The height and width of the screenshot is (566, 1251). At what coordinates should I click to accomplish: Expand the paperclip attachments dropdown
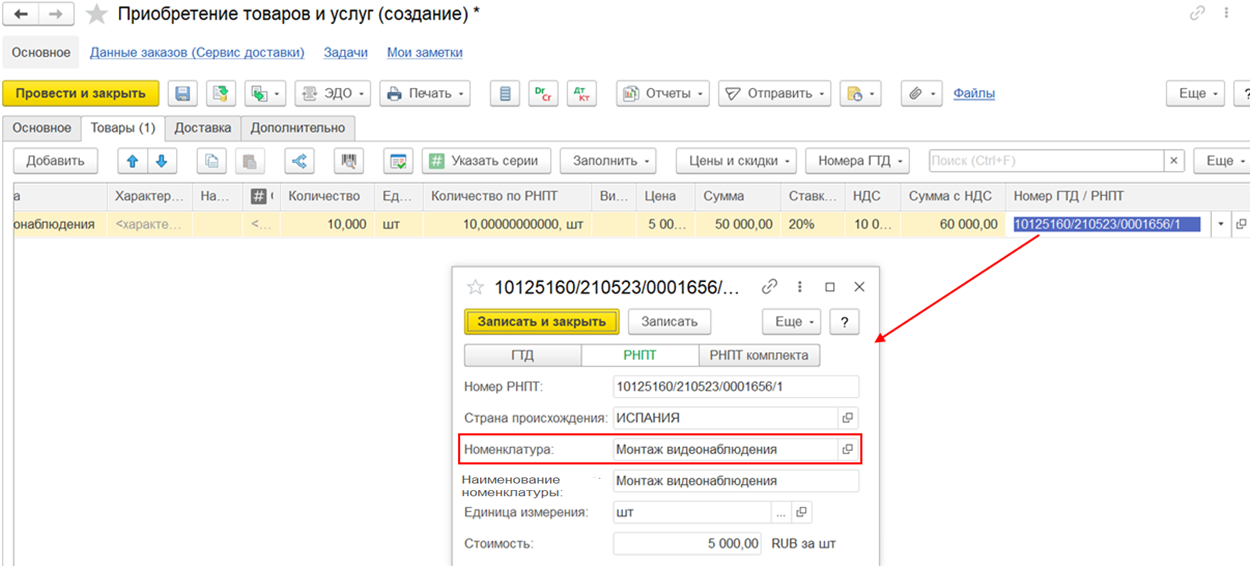pyautogui.click(x=921, y=93)
